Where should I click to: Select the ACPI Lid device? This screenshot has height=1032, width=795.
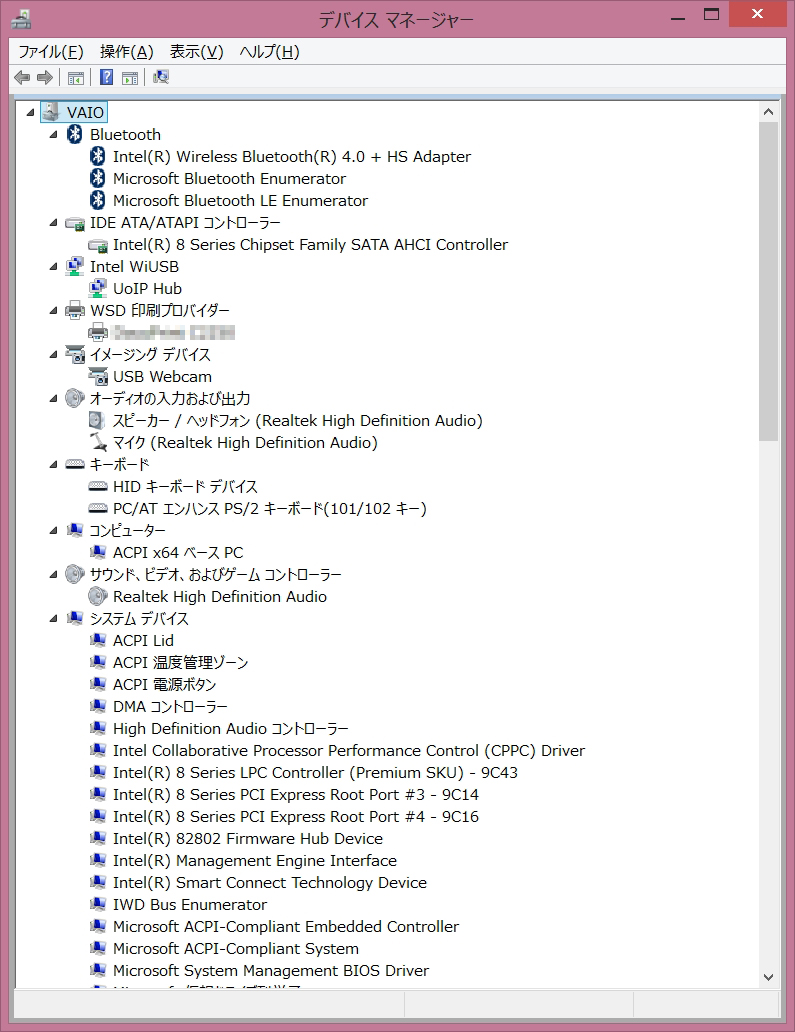tap(143, 640)
